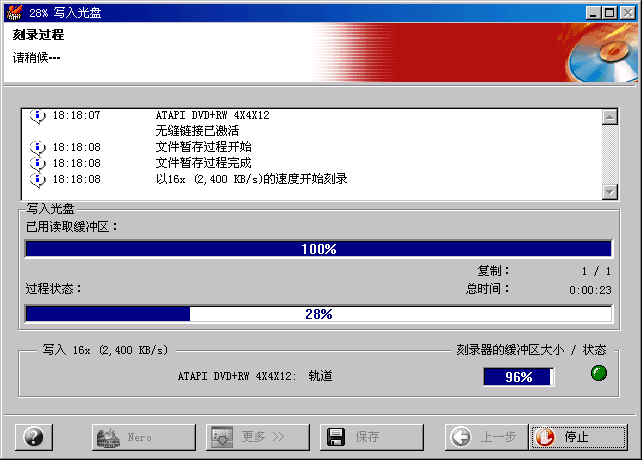Screen dimensions: 642x460
Task: Click the 96% recorder buffer indicator
Action: point(517,377)
